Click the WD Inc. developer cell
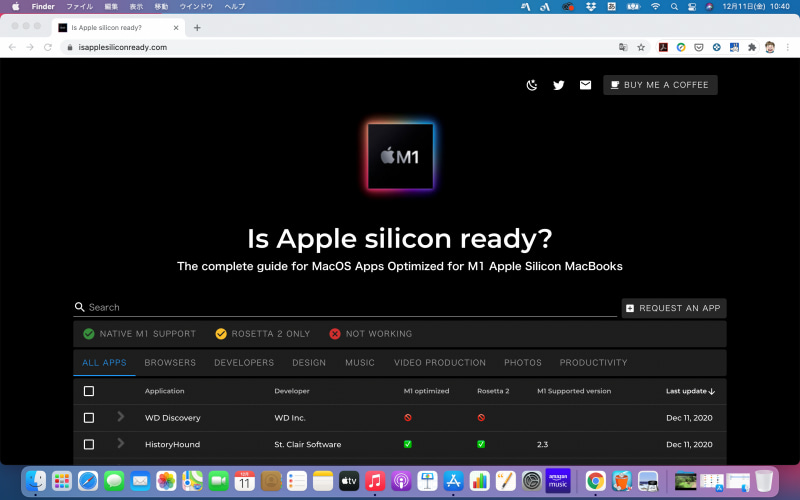 tap(290, 418)
